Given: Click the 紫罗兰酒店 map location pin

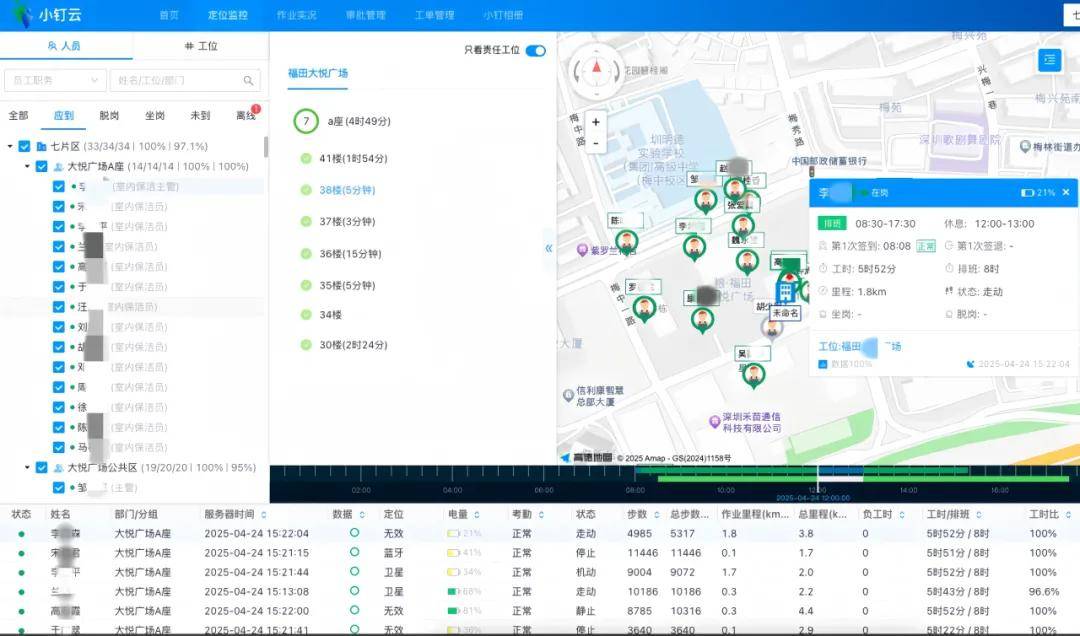Looking at the screenshot, I should [582, 250].
